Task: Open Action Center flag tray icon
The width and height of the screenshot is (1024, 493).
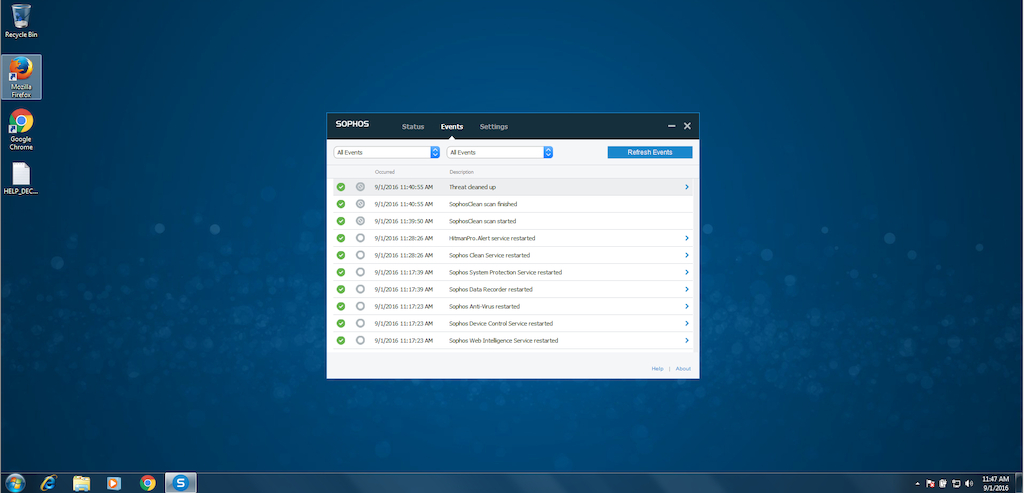Action: (x=930, y=484)
